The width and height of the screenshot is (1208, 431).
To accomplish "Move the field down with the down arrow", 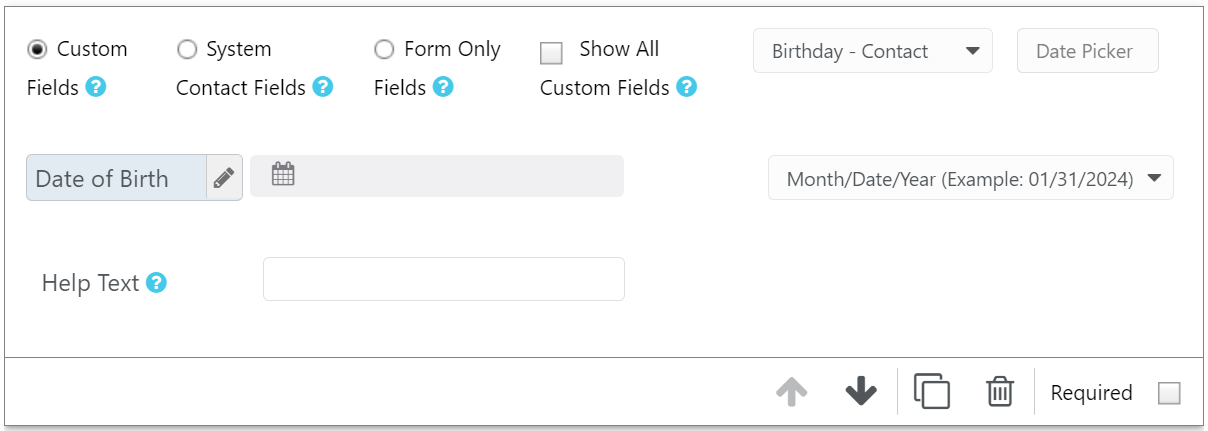I will [861, 391].
